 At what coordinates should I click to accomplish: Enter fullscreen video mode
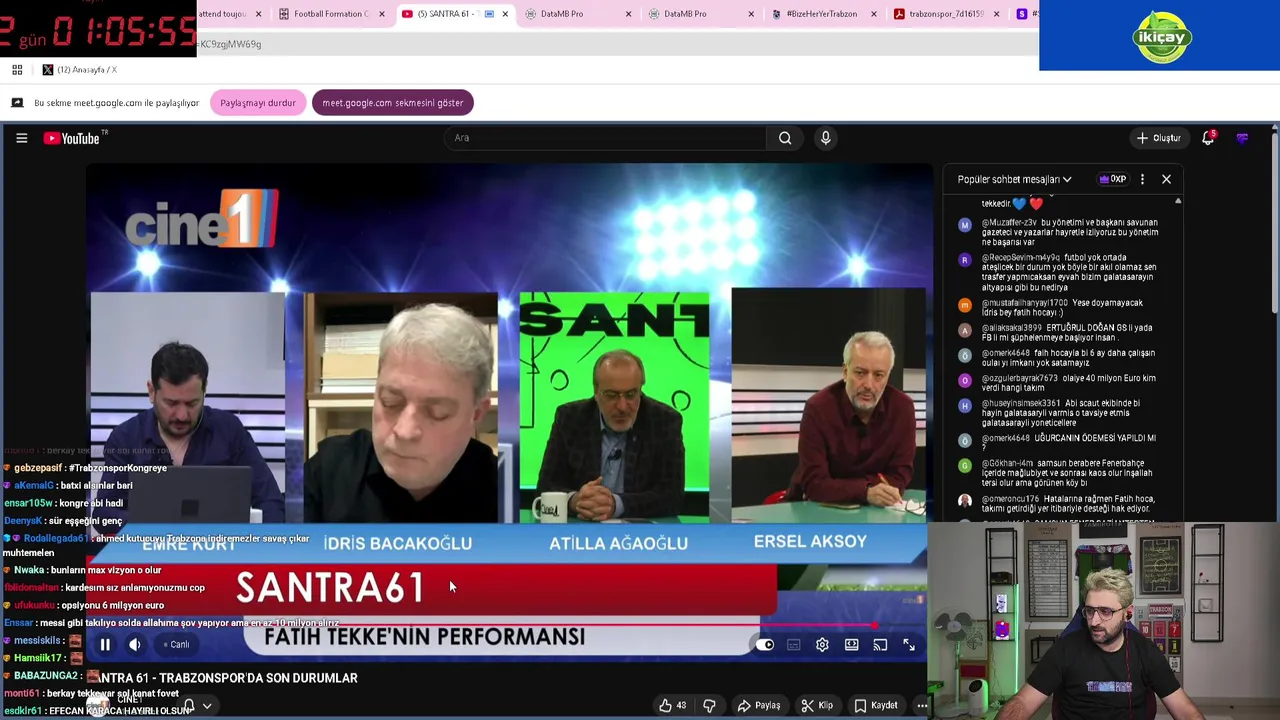(909, 645)
